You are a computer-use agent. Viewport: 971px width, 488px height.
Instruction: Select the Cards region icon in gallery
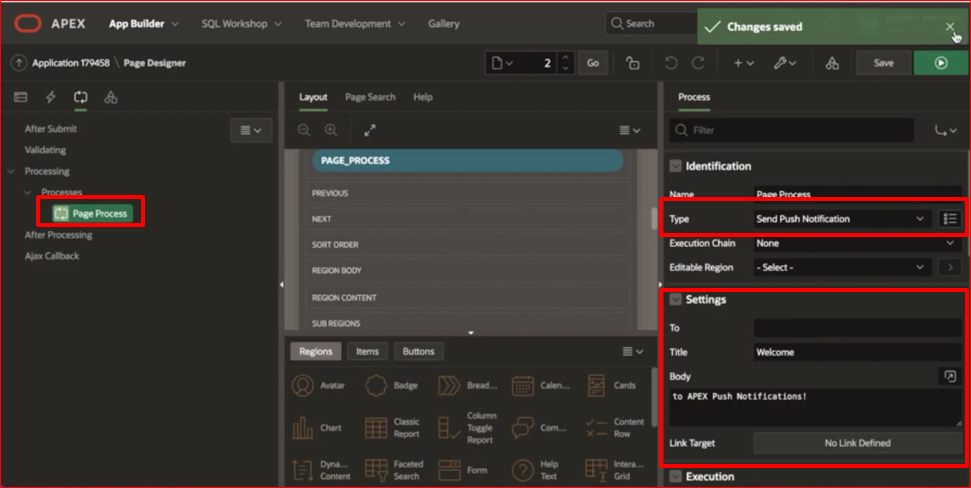596,385
